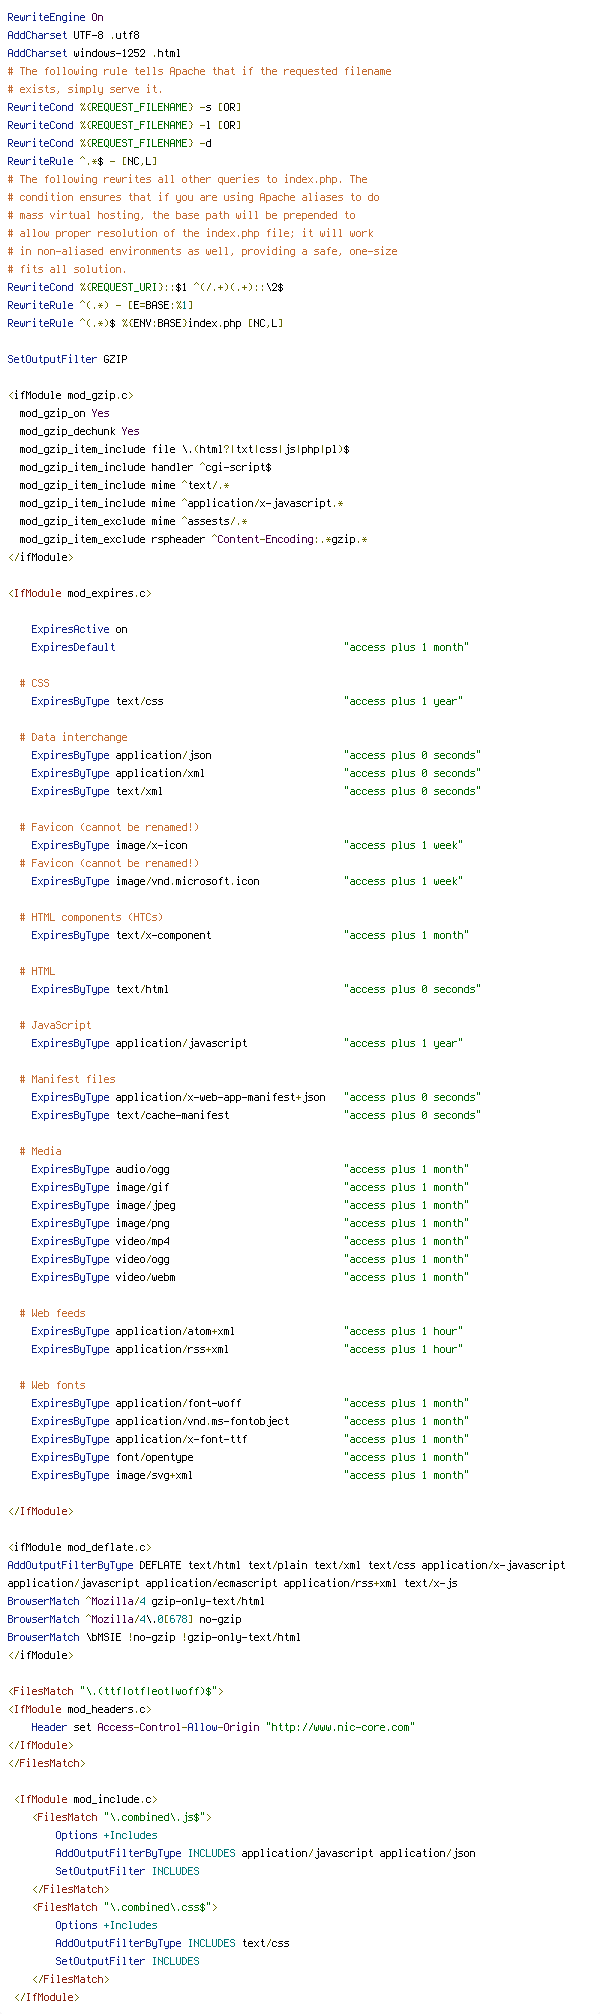Viewport: 600px width, 2014px height.
Task: Click the AddOutputFilterByType DEFLATE line
Action: (x=286, y=1565)
